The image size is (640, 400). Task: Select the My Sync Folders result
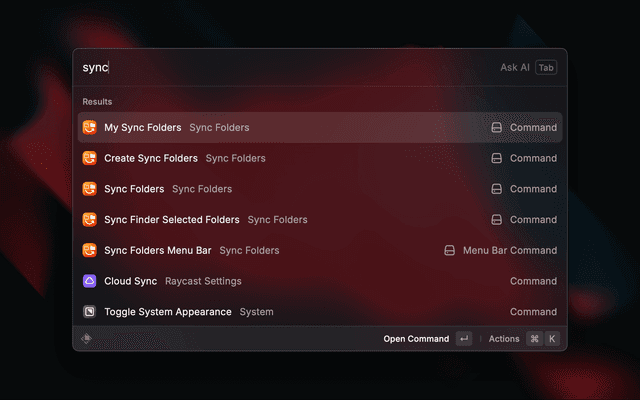click(x=142, y=128)
